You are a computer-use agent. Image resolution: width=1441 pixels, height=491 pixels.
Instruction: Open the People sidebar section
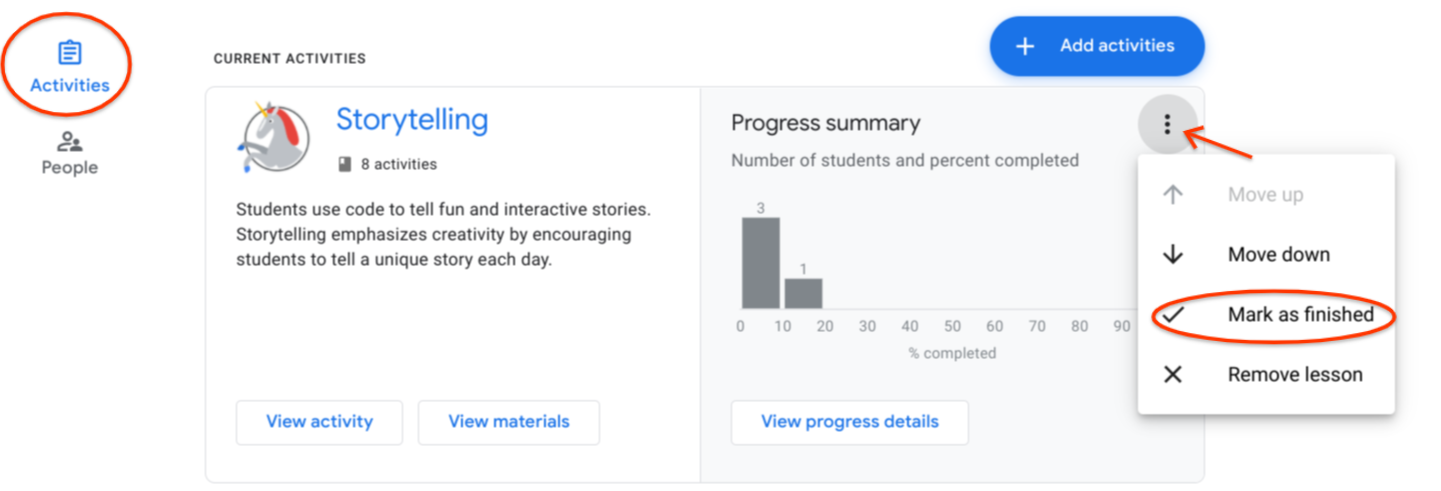coord(69,153)
